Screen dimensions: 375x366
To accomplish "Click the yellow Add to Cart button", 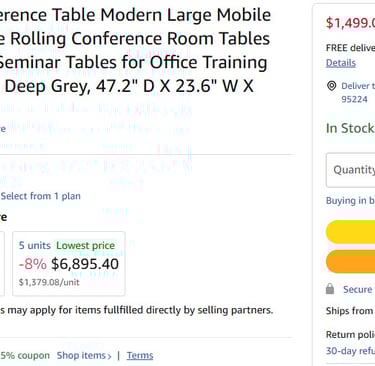I will 350,232.
